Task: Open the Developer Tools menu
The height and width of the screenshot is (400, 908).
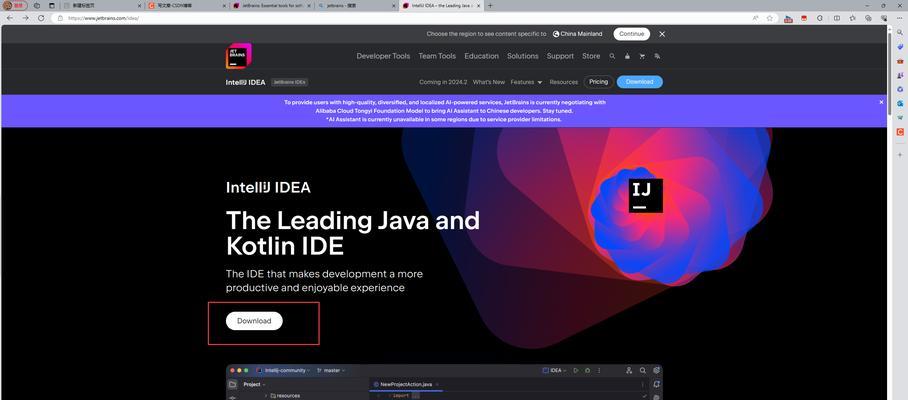Action: coord(383,56)
